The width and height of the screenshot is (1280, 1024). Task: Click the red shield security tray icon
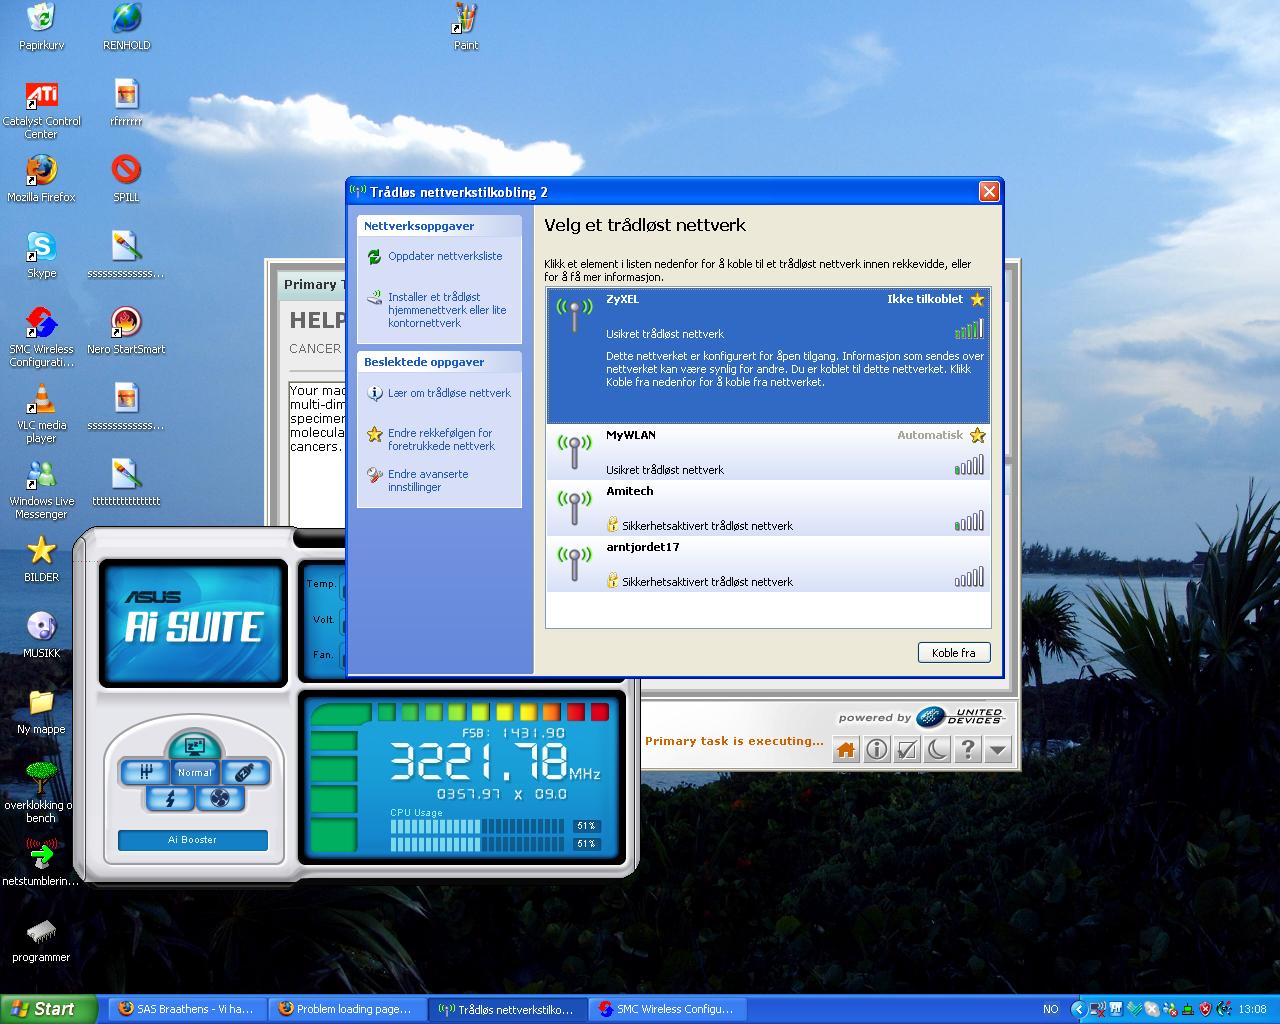click(x=1205, y=1009)
